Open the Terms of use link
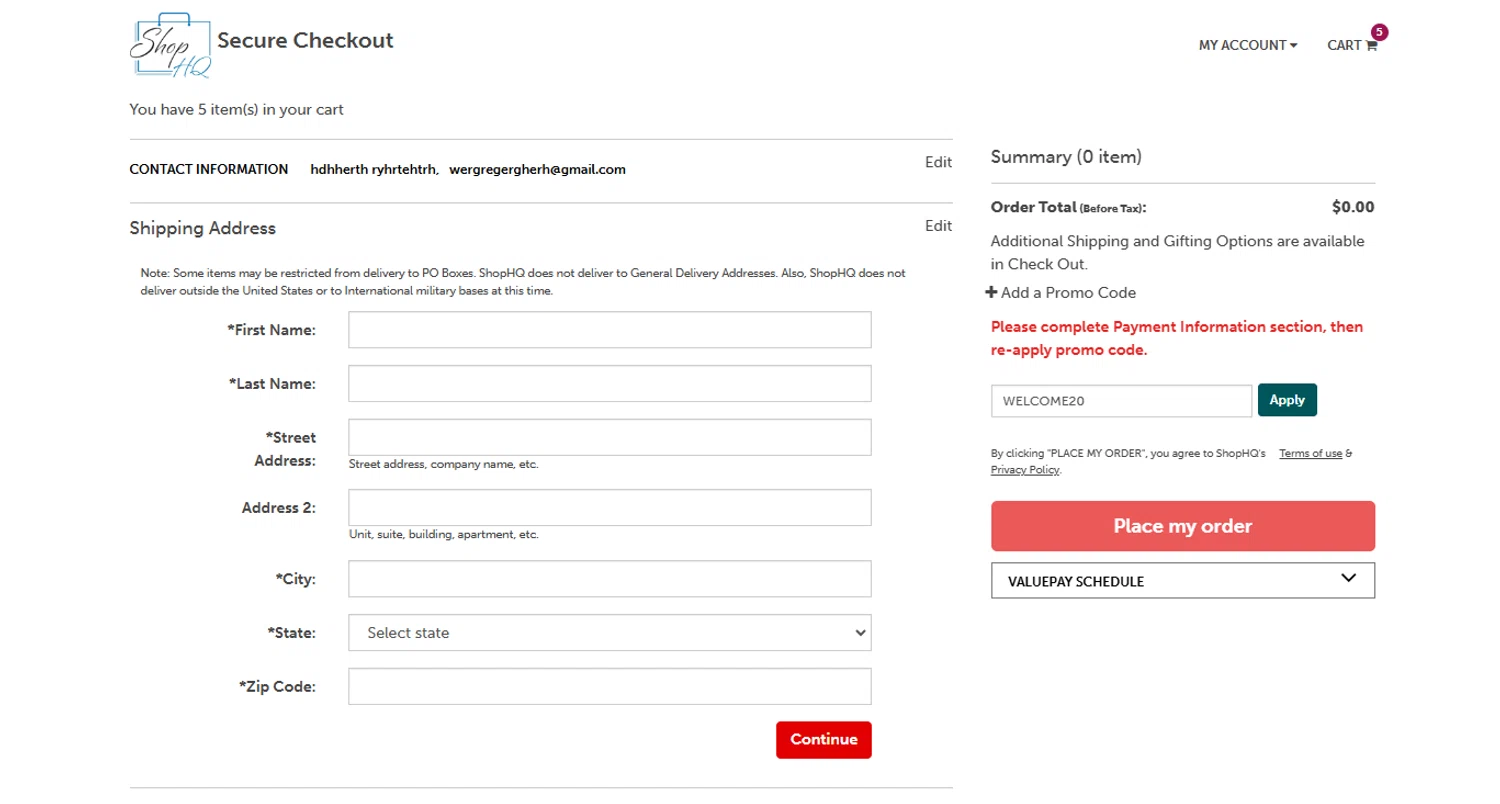1500x804 pixels. [1310, 454]
